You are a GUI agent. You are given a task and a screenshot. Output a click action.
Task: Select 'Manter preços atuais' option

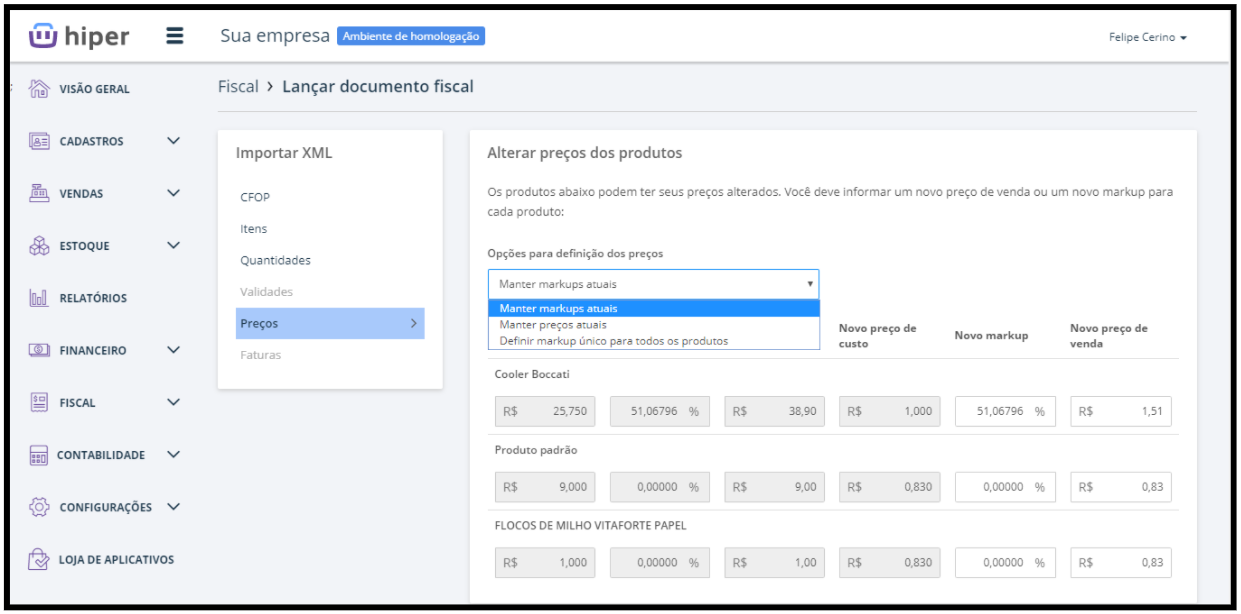[653, 324]
